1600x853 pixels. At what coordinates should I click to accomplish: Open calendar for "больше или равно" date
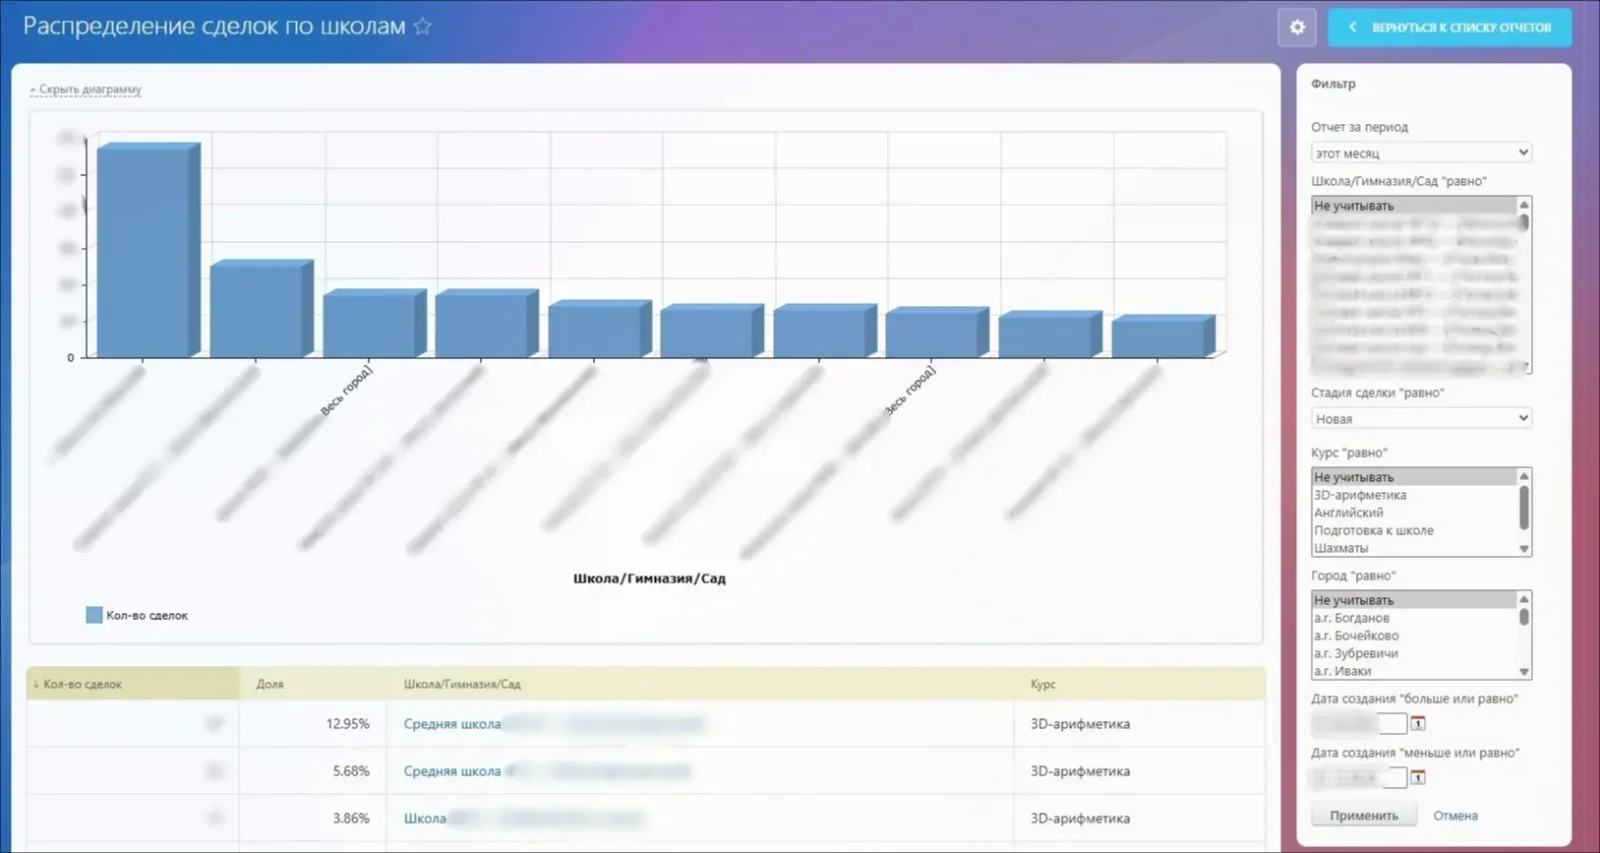(x=1418, y=723)
